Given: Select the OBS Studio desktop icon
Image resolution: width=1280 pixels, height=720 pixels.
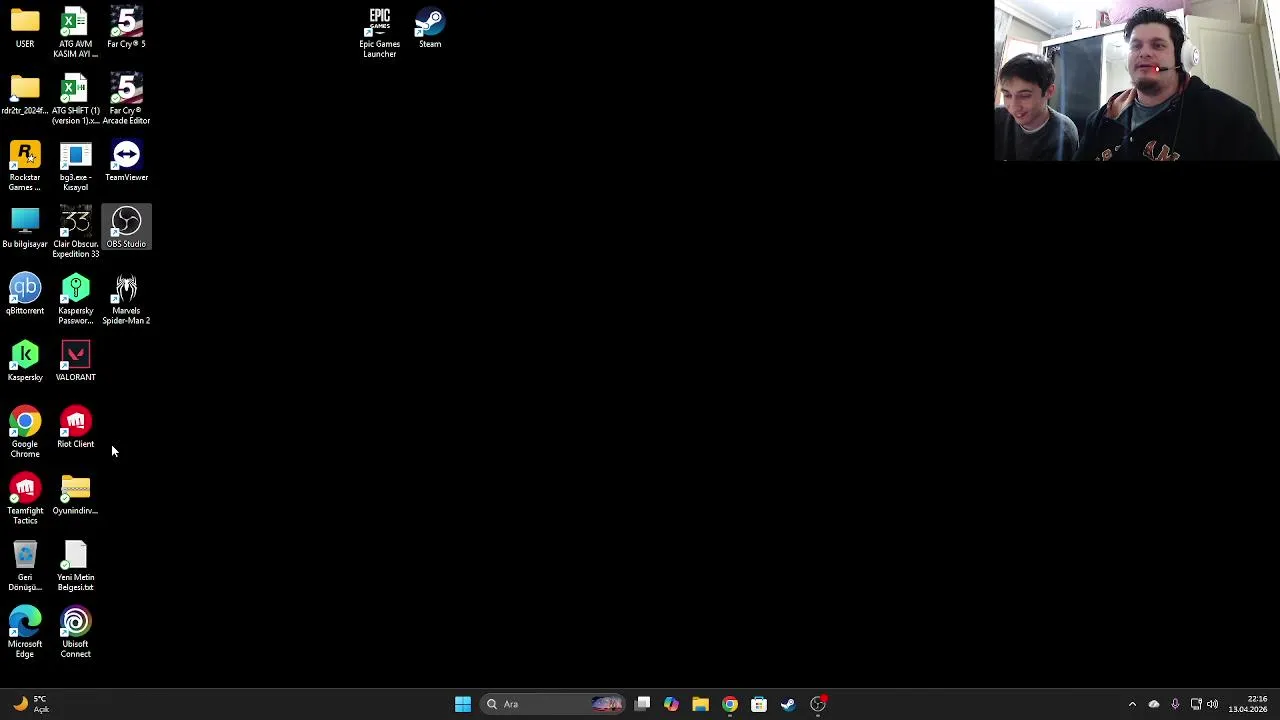Looking at the screenshot, I should 126,228.
